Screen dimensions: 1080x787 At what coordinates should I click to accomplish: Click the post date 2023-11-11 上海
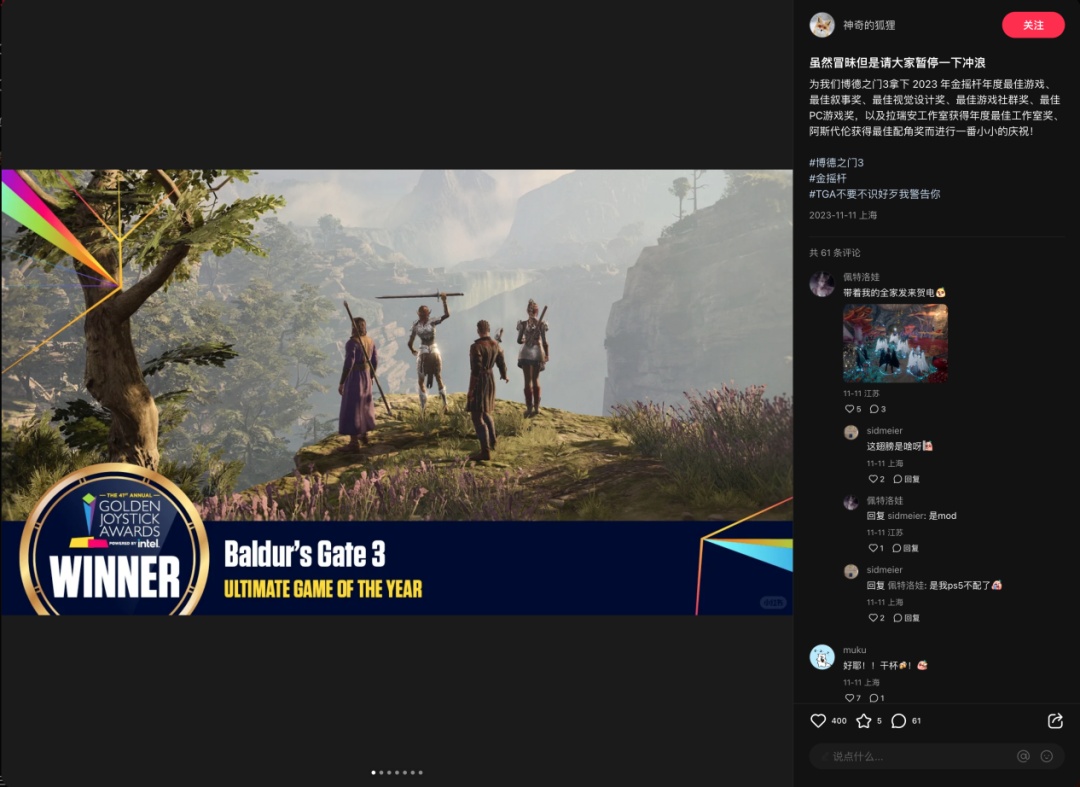(843, 216)
